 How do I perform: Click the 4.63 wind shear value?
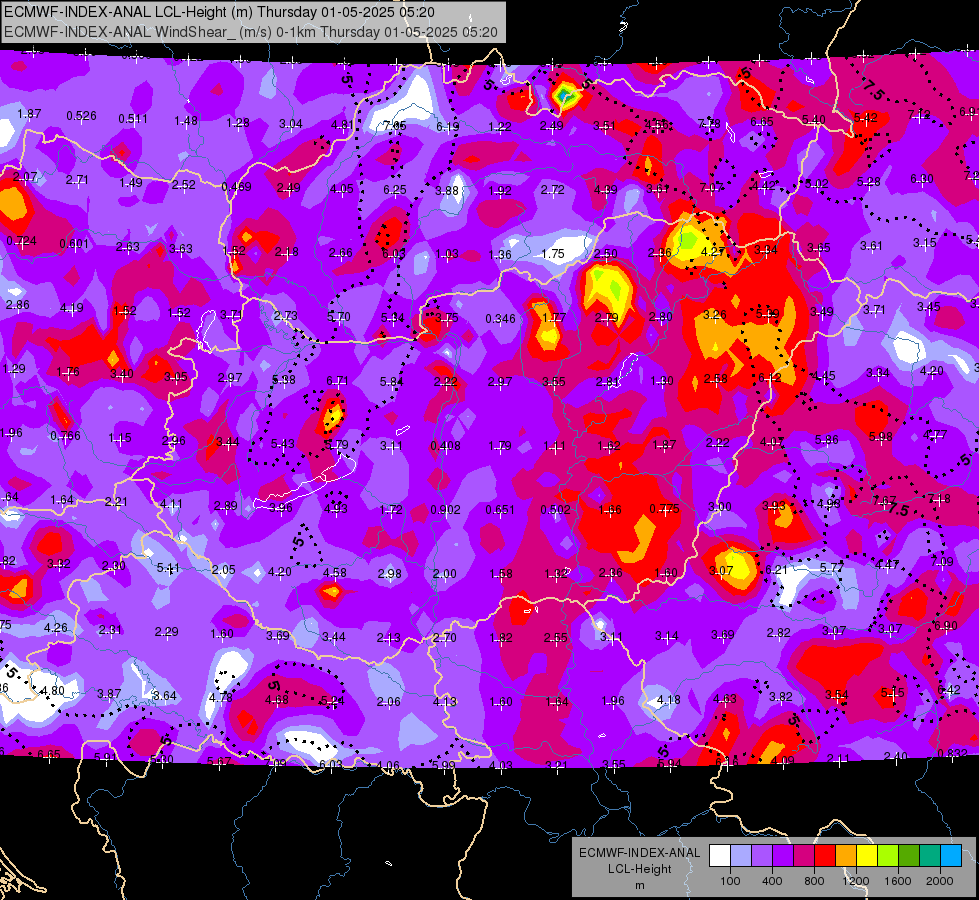pyautogui.click(x=725, y=698)
